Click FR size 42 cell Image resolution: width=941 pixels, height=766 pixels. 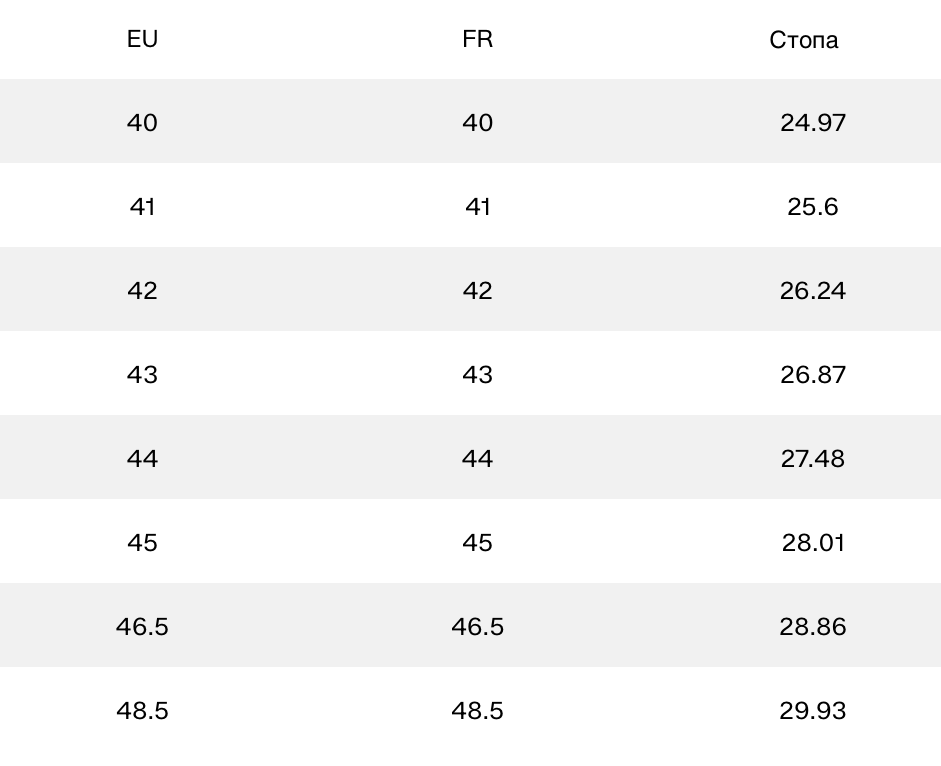pyautogui.click(x=477, y=290)
